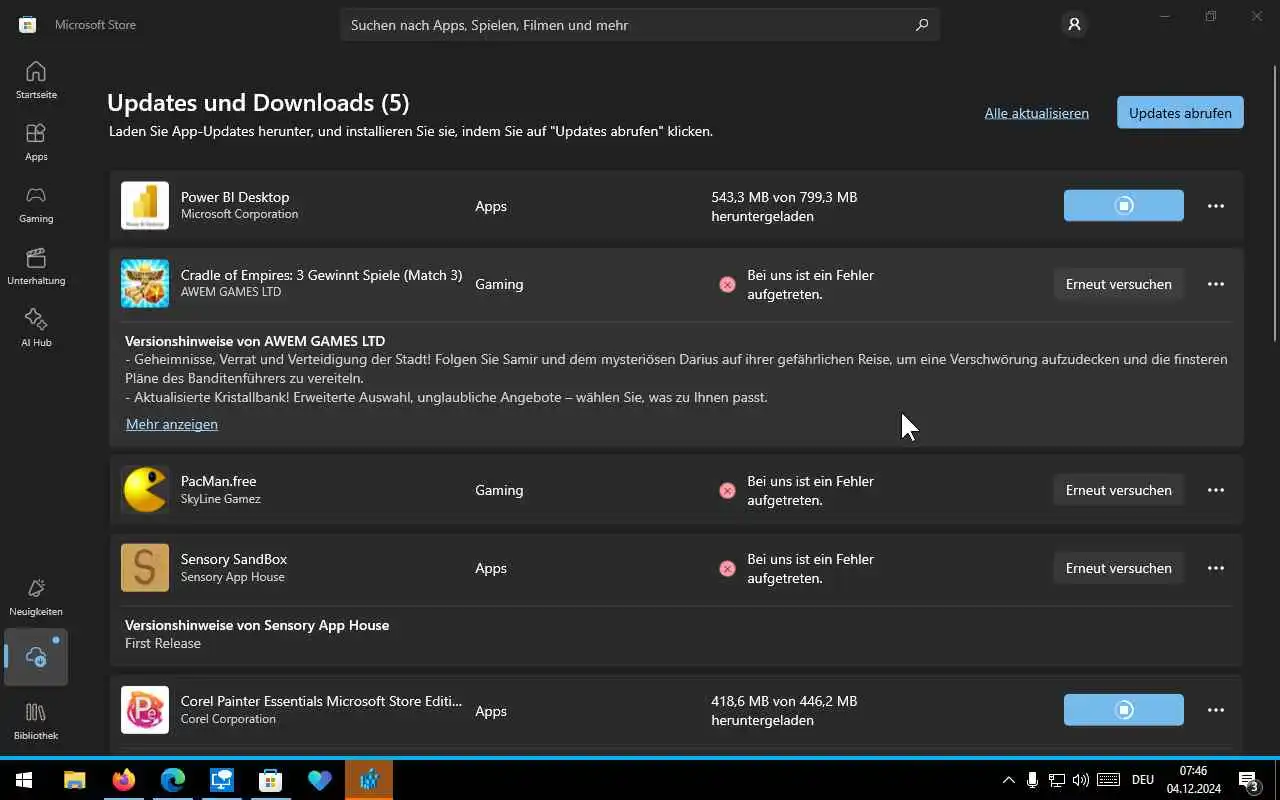Open the Cradle of Empires app icon
Screen dimensions: 1280x800
click(x=145, y=284)
